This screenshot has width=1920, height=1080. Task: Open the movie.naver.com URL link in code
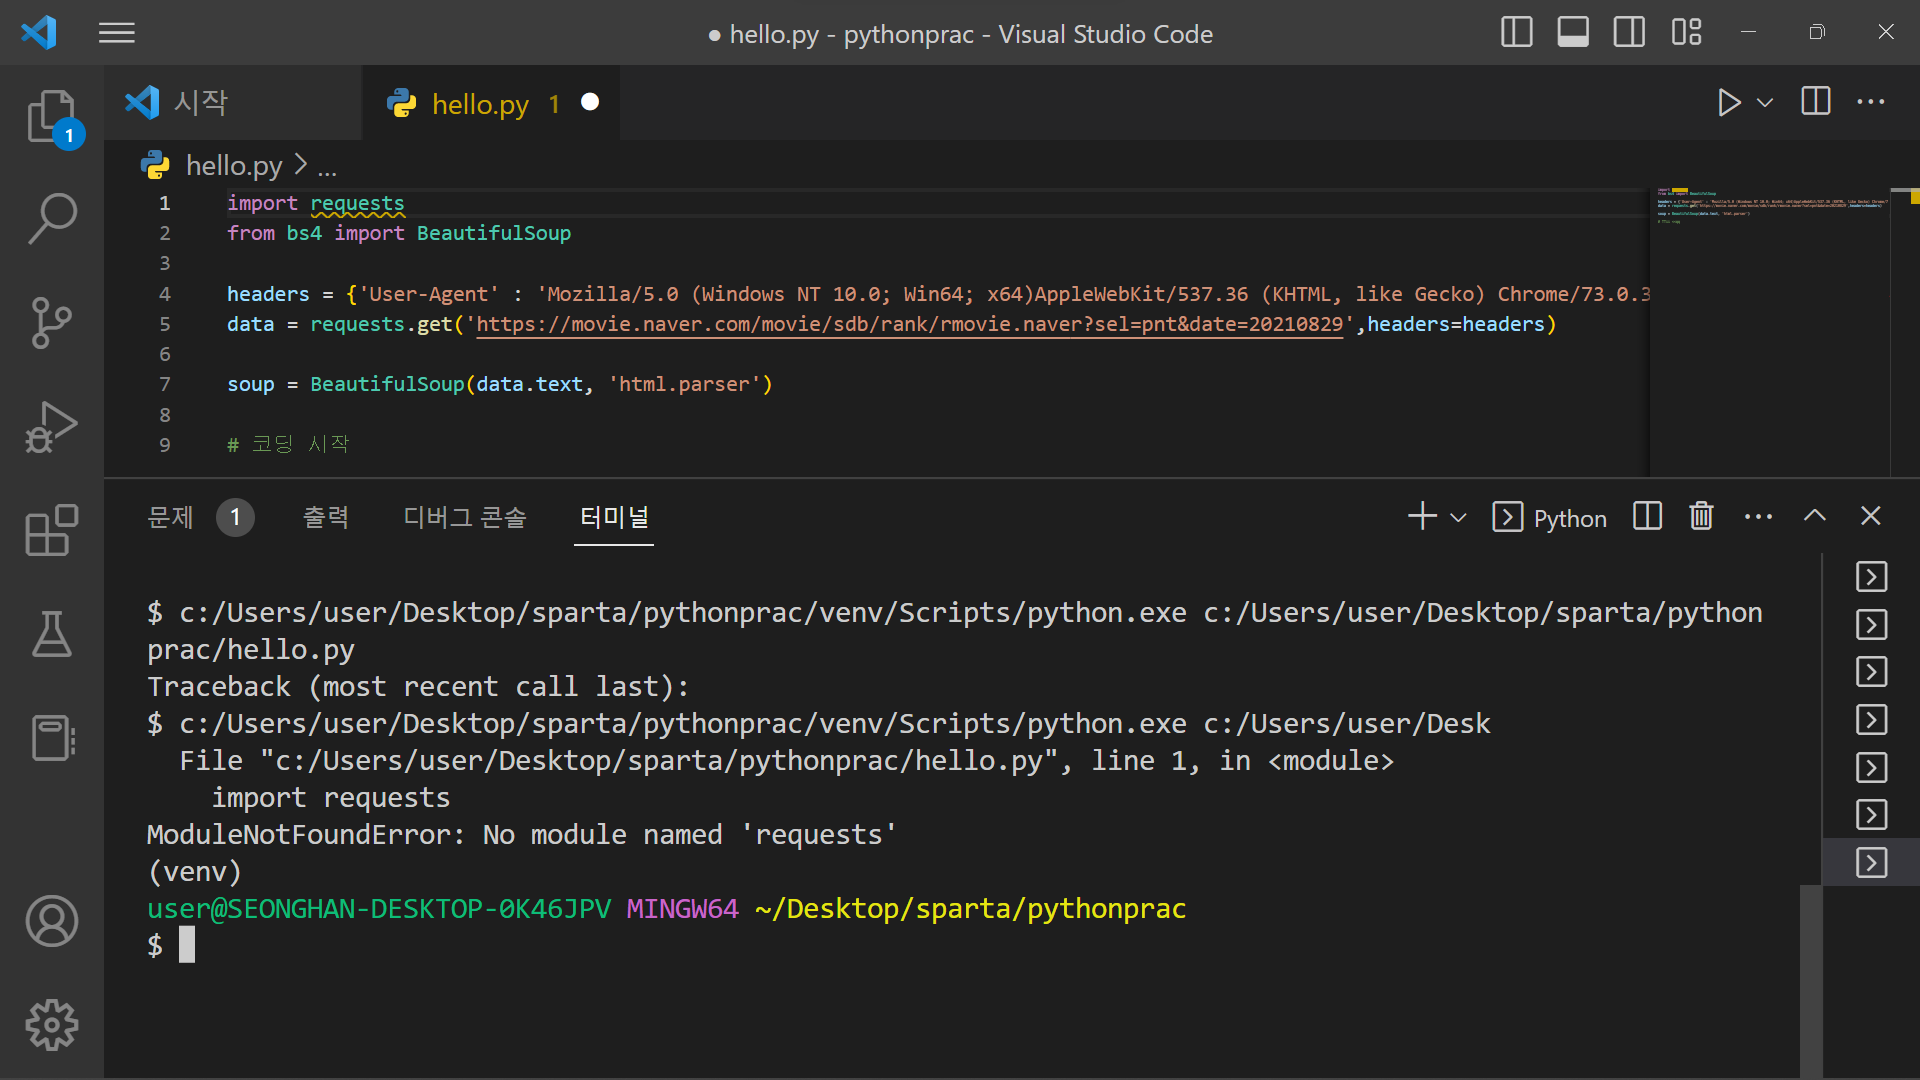pyautogui.click(x=910, y=324)
